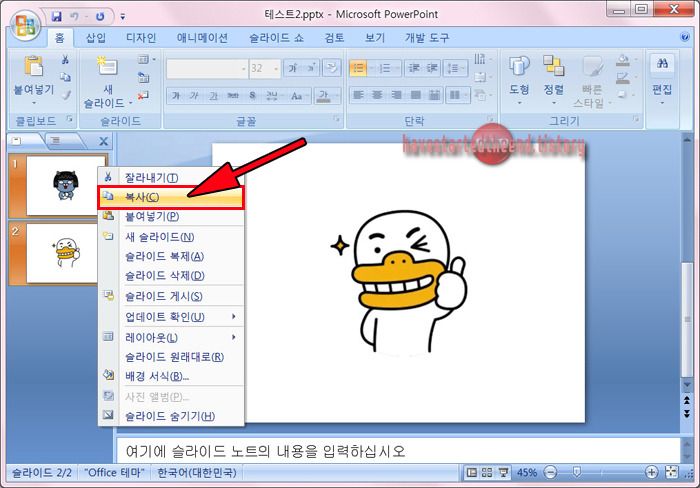Viewport: 700px width, 488px height.
Task: Click the zoom slider handle
Action: click(x=576, y=471)
